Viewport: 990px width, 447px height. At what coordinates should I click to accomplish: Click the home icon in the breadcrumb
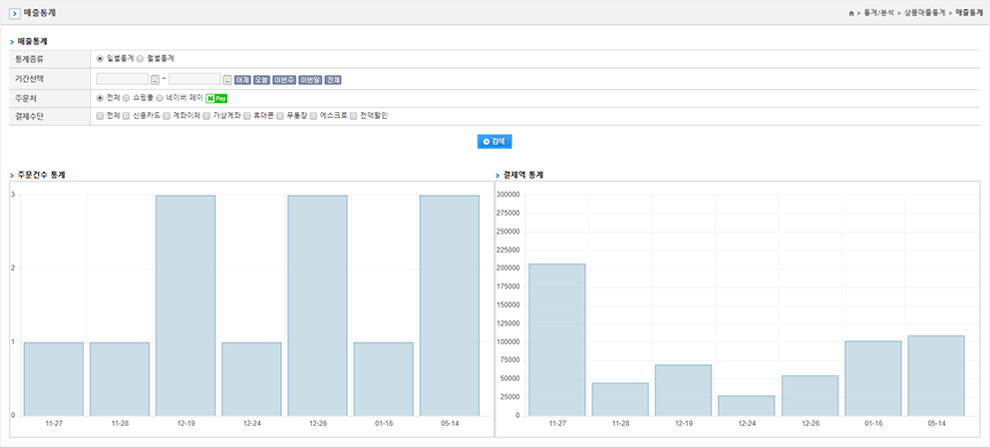pos(851,13)
